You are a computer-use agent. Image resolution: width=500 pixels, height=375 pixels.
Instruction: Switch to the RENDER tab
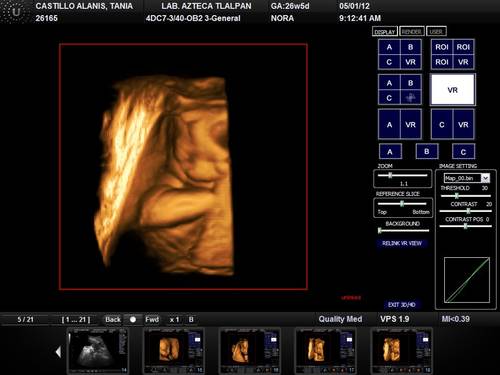412,31
